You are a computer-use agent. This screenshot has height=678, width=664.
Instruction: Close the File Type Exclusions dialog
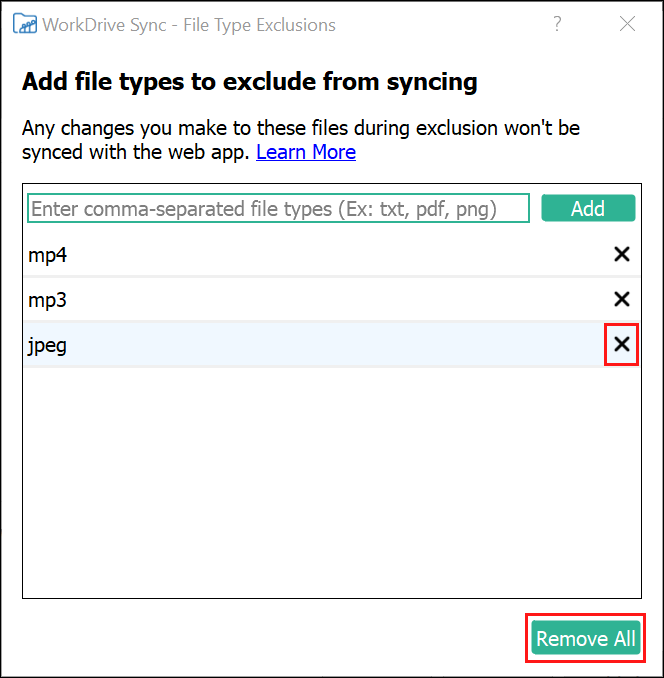[x=627, y=24]
